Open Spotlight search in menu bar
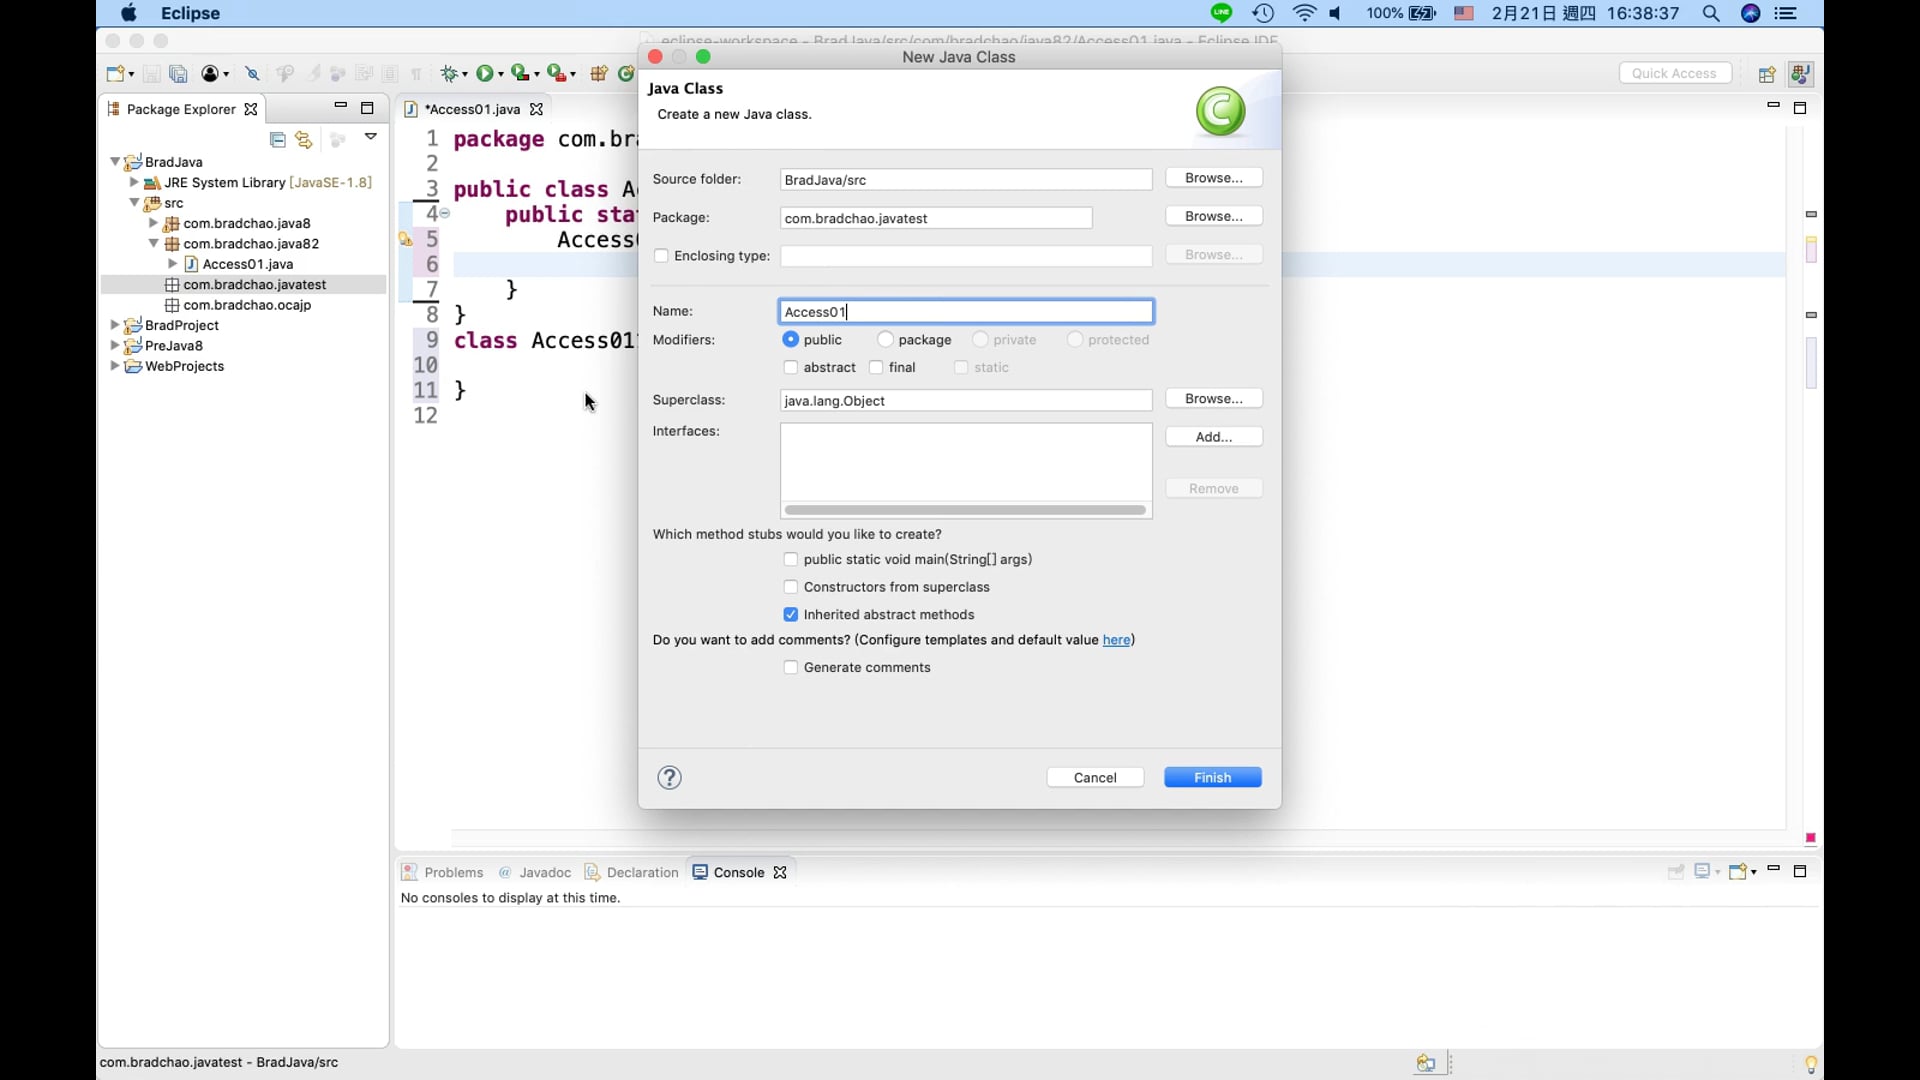Image resolution: width=1920 pixels, height=1080 pixels. tap(1711, 14)
